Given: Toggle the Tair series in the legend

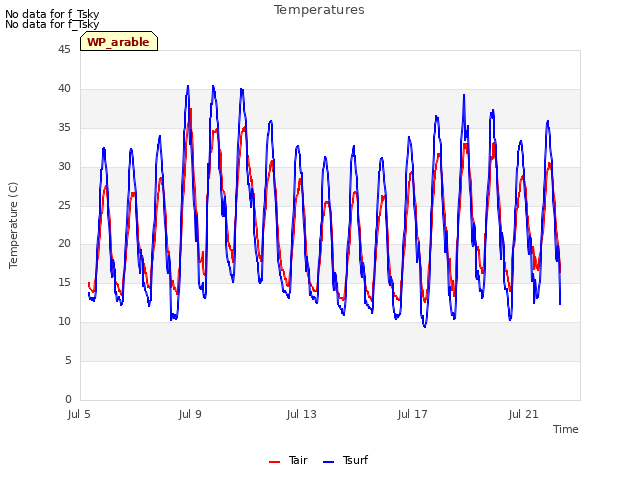Looking at the screenshot, I should point(288,460).
